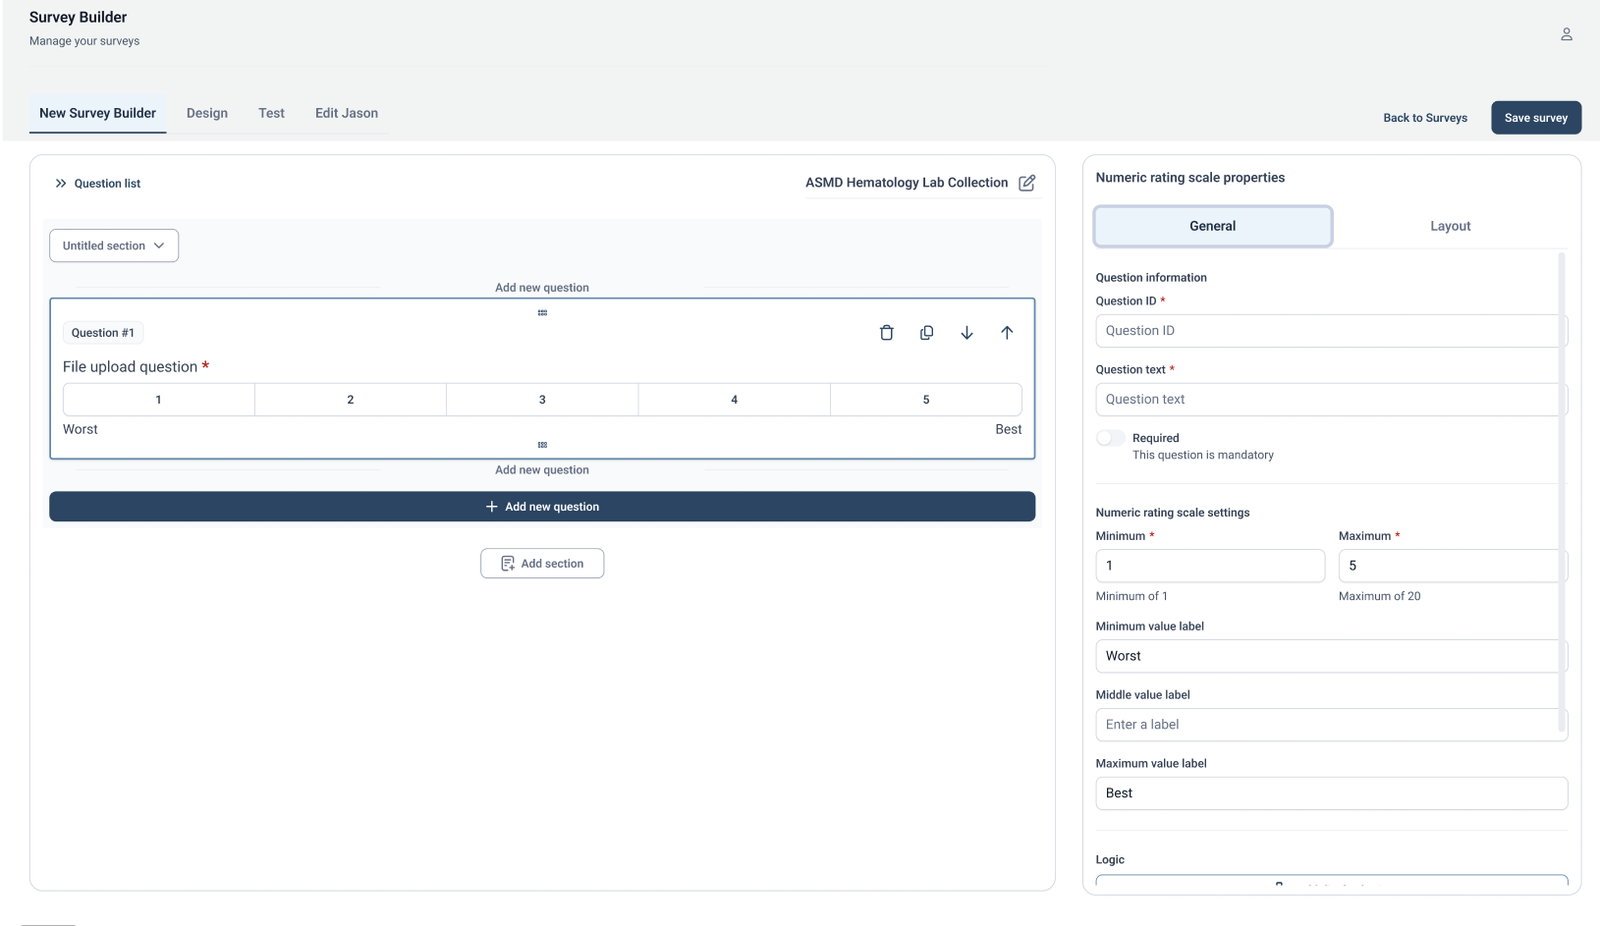
Task: Click Add new question below Question #1
Action: 542,470
